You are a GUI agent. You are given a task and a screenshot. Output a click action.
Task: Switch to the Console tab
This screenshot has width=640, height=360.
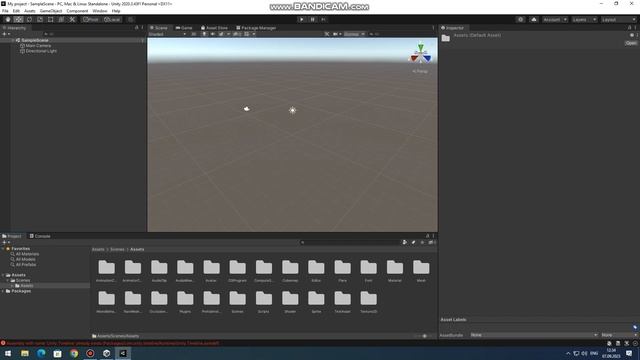click(40, 236)
